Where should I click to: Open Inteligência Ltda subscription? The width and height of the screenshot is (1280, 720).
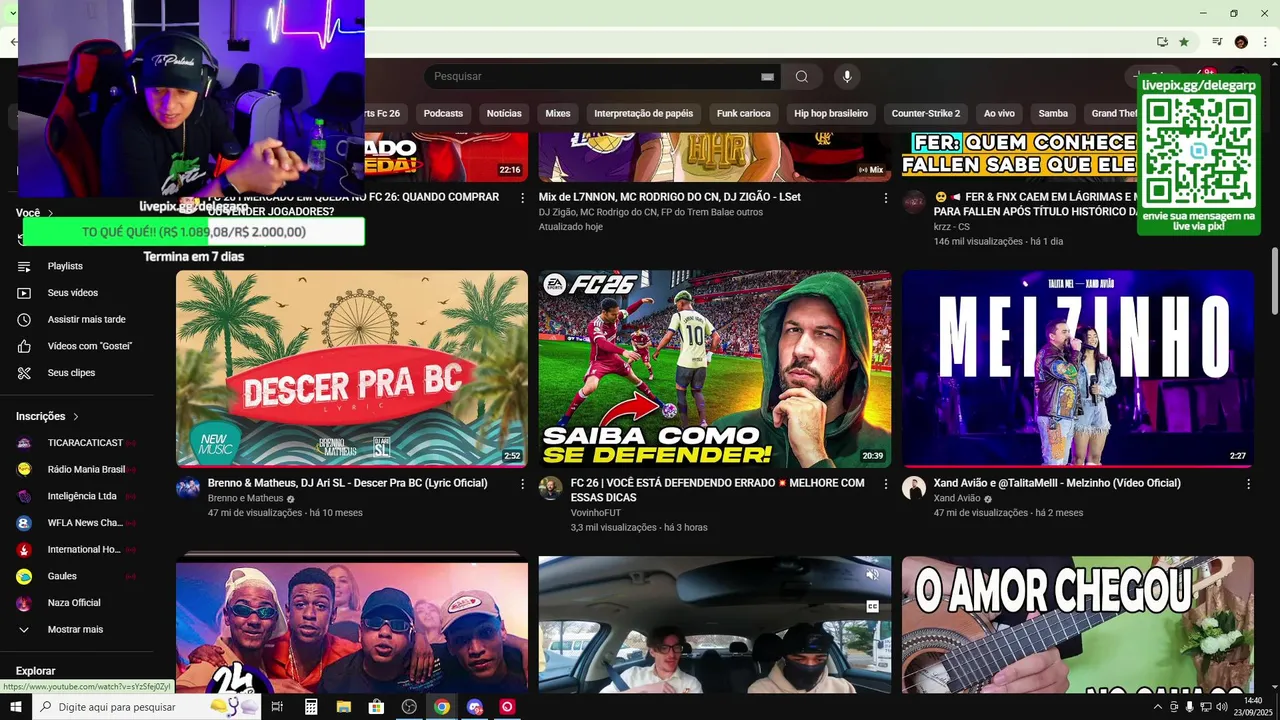click(80, 496)
